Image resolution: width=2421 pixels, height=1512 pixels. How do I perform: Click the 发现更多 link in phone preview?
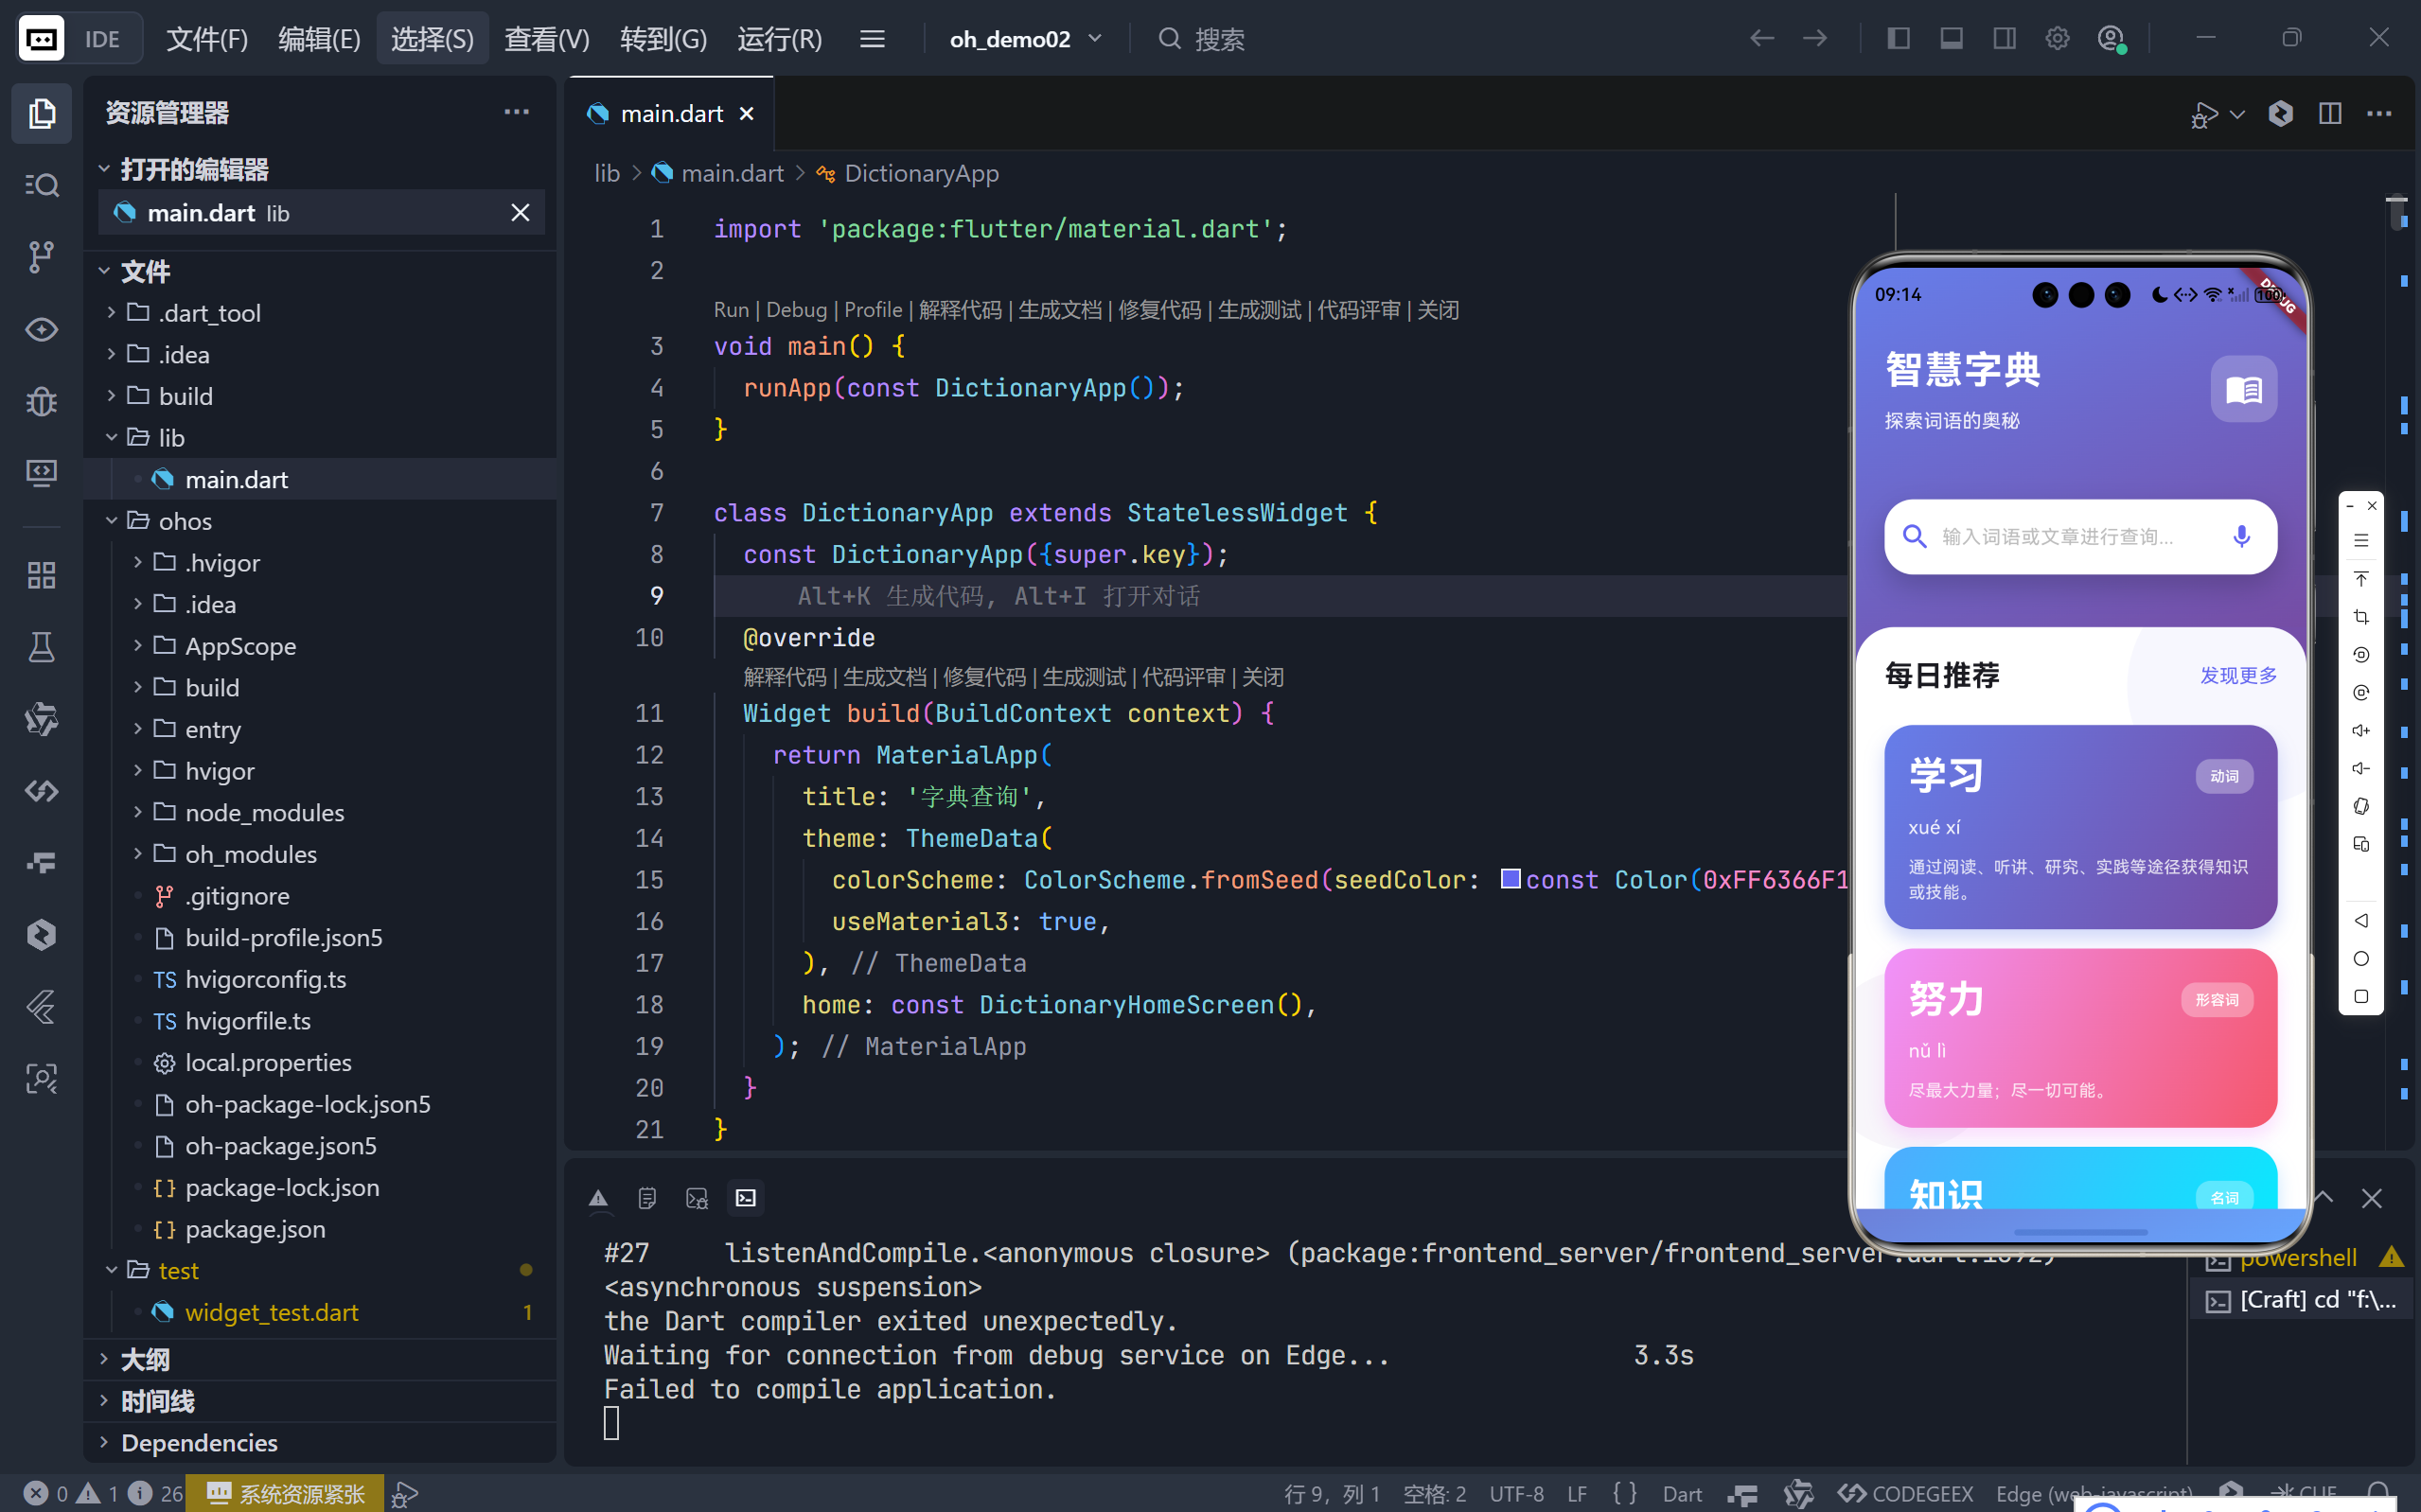tap(2237, 675)
